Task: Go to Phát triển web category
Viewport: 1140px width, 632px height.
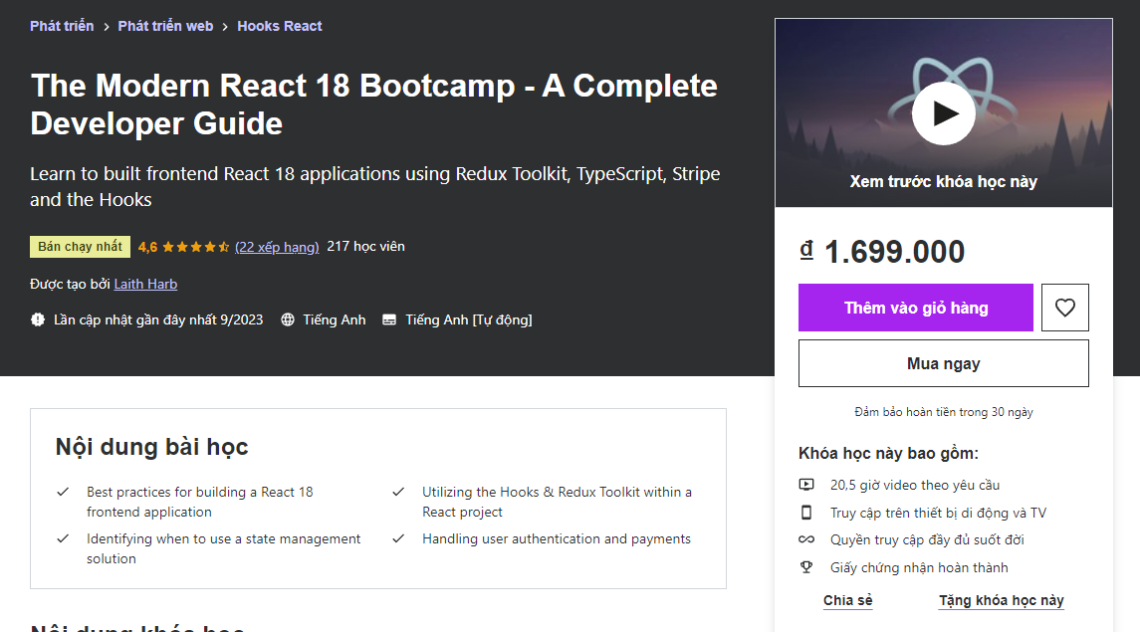Action: coord(165,26)
